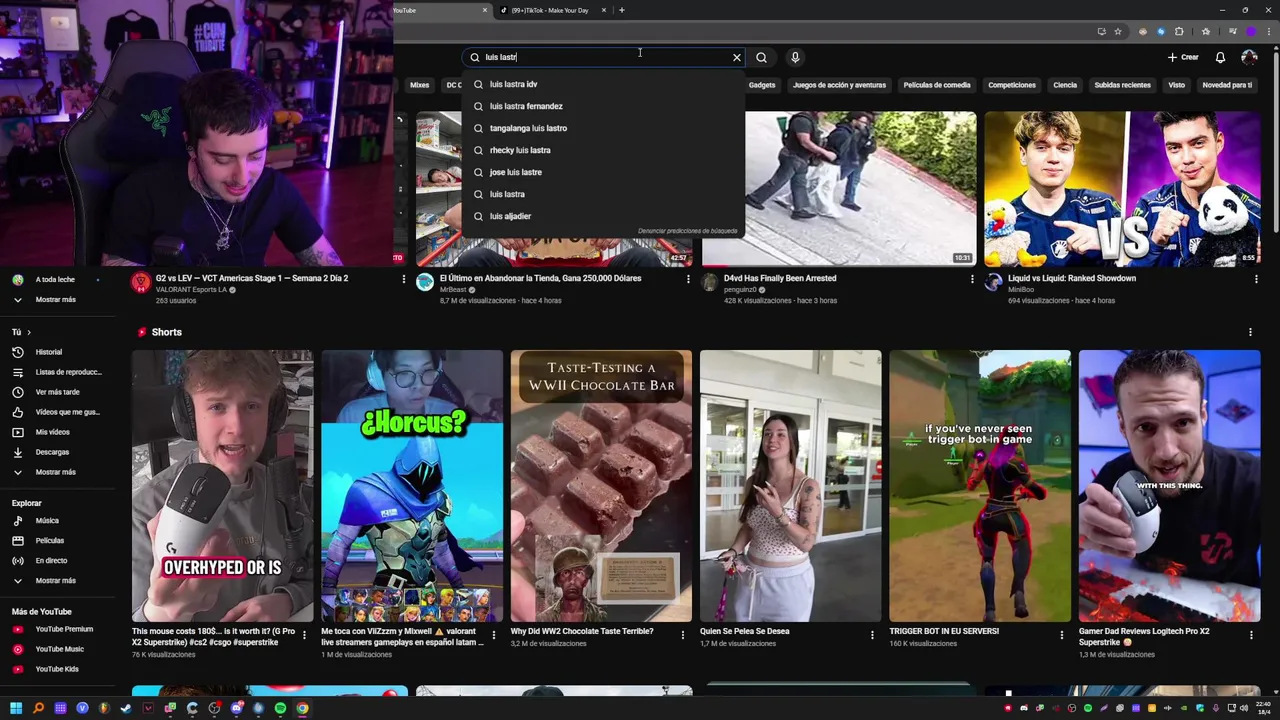Viewport: 1280px width, 720px height.
Task: Bookmark this page with the star icon
Action: pos(1118,31)
